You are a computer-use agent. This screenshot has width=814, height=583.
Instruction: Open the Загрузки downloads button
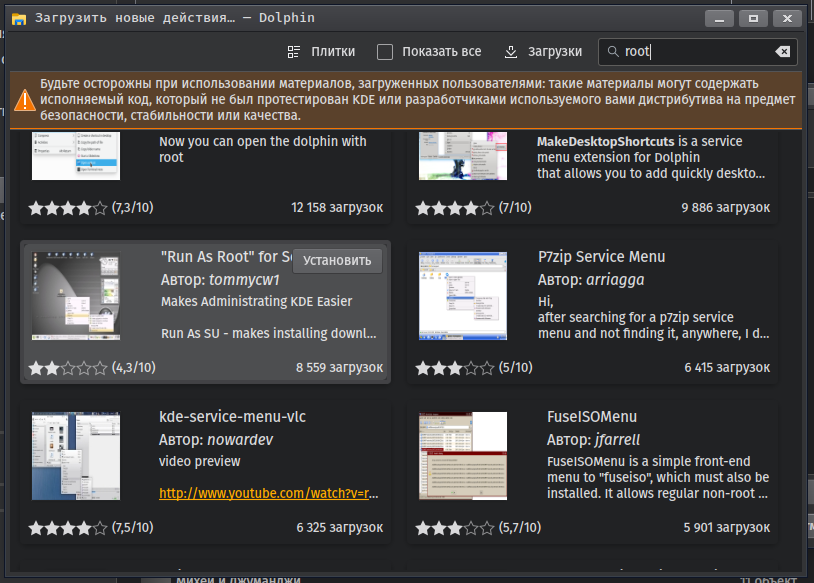[x=543, y=52]
